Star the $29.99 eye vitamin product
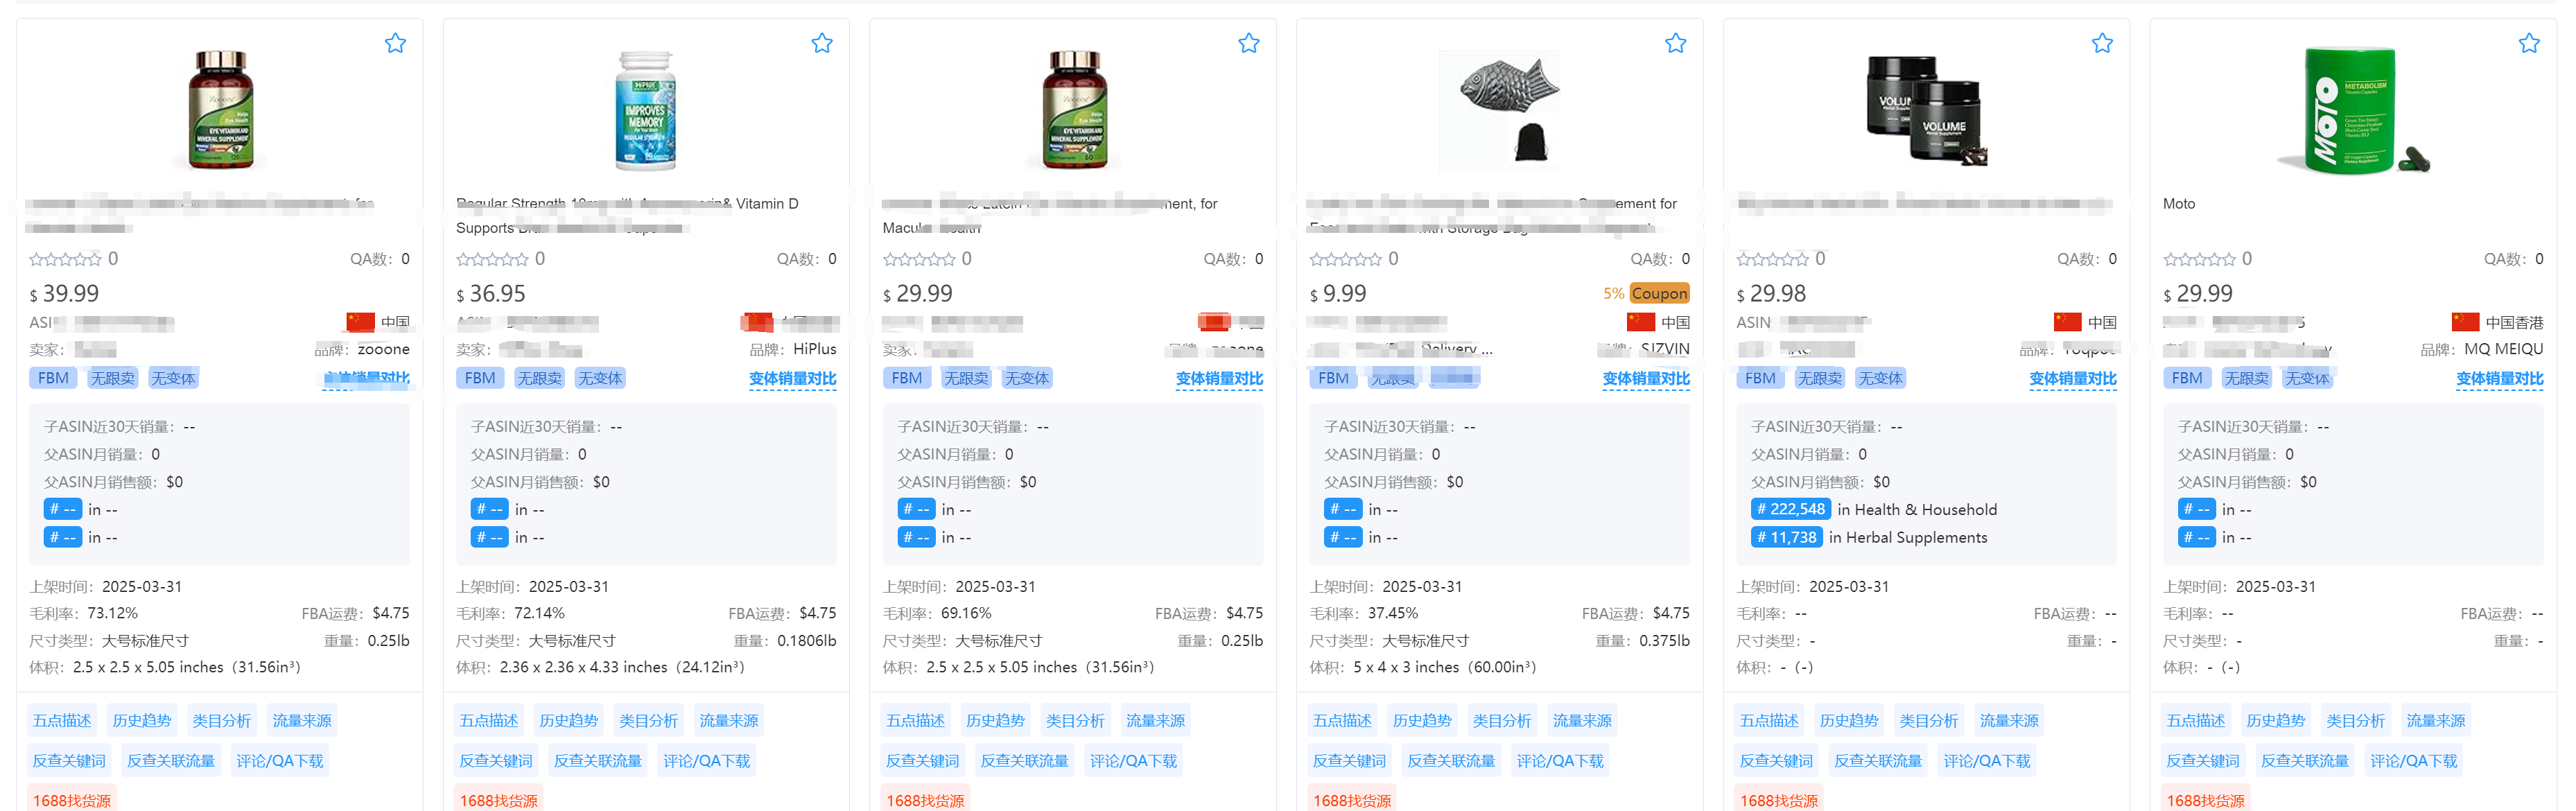Viewport: 2576px width, 811px height. tap(1249, 43)
